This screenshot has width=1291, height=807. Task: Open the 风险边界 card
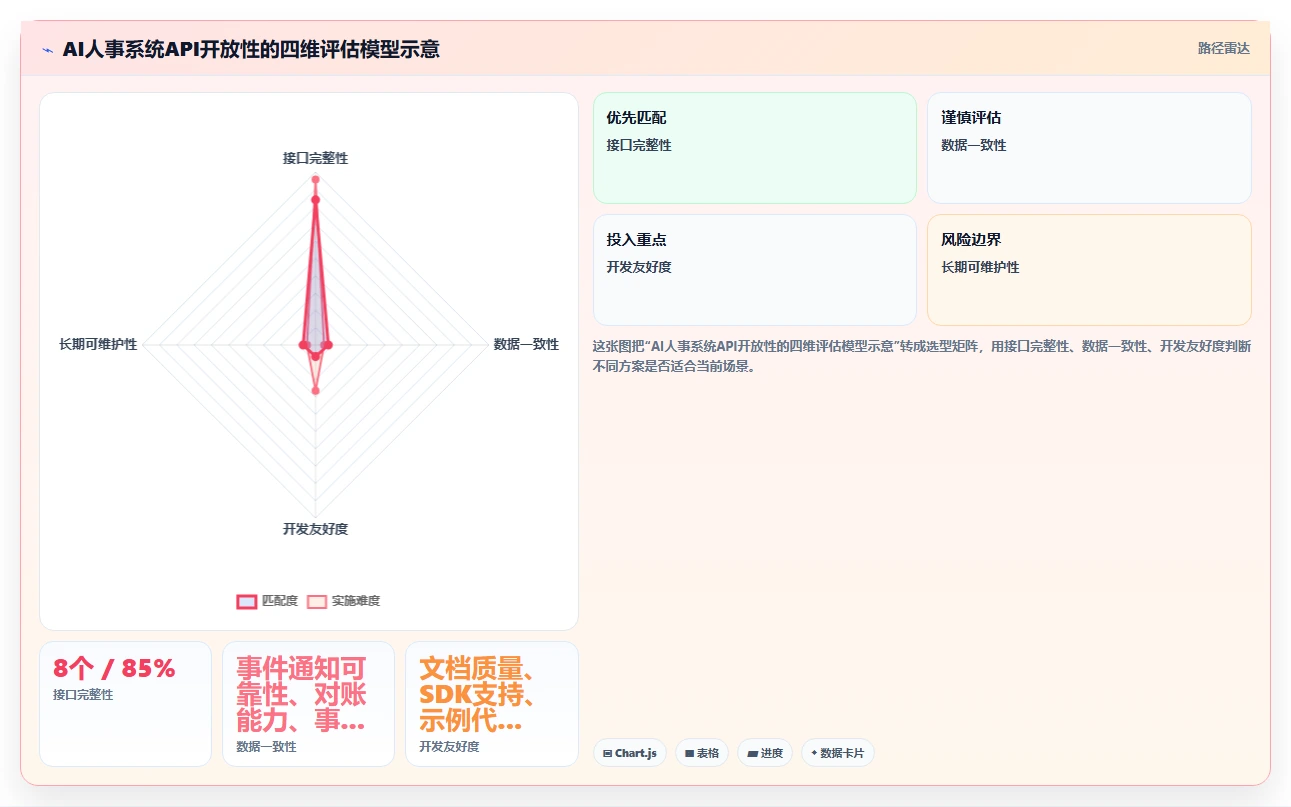[1089, 270]
